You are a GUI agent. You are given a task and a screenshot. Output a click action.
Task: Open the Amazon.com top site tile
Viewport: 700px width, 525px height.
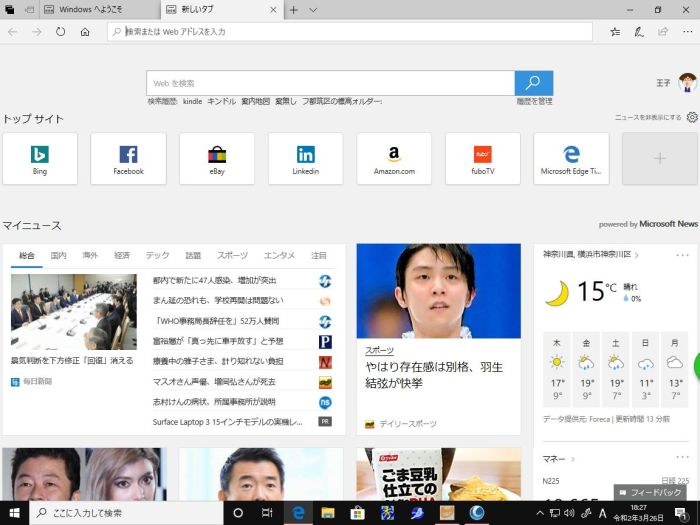[394, 158]
